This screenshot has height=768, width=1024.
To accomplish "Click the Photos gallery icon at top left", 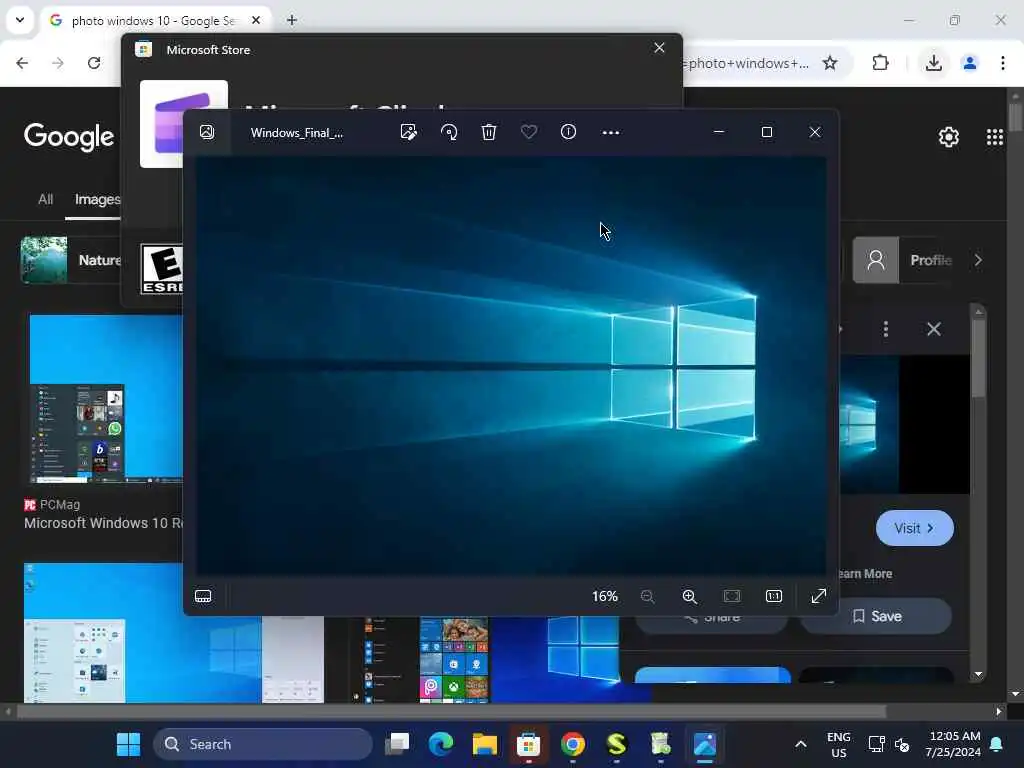I will tap(207, 133).
